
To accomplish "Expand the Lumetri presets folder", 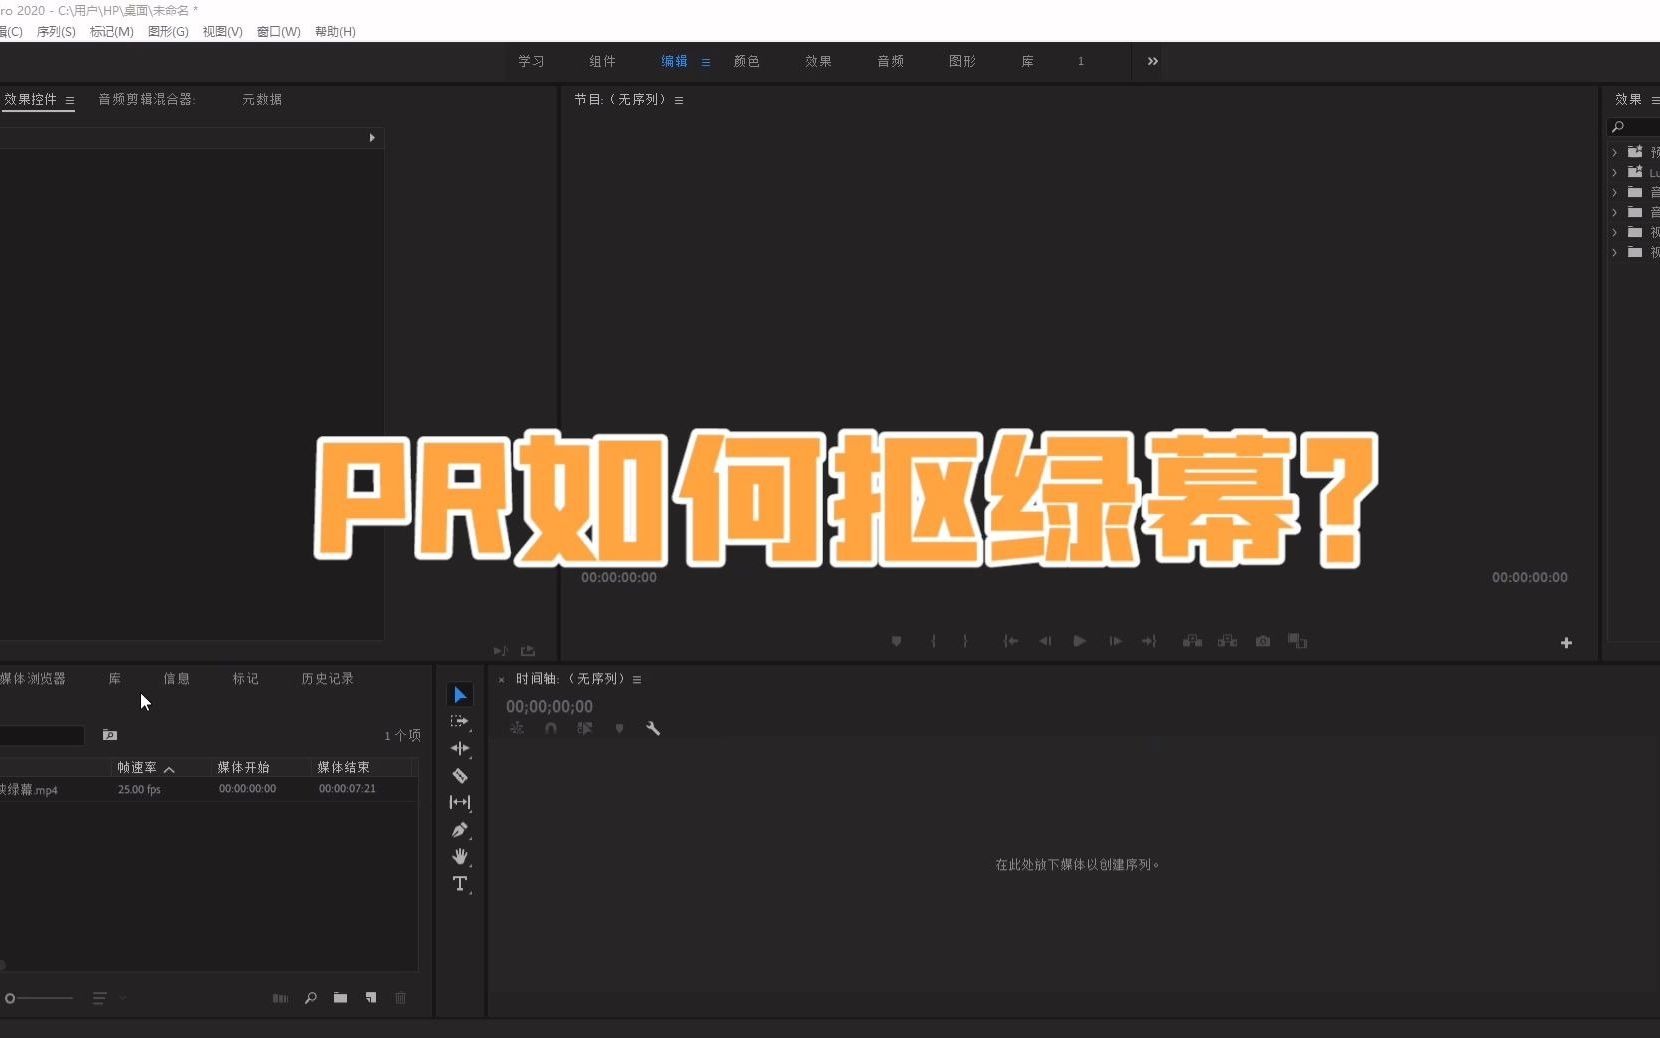I will 1614,172.
